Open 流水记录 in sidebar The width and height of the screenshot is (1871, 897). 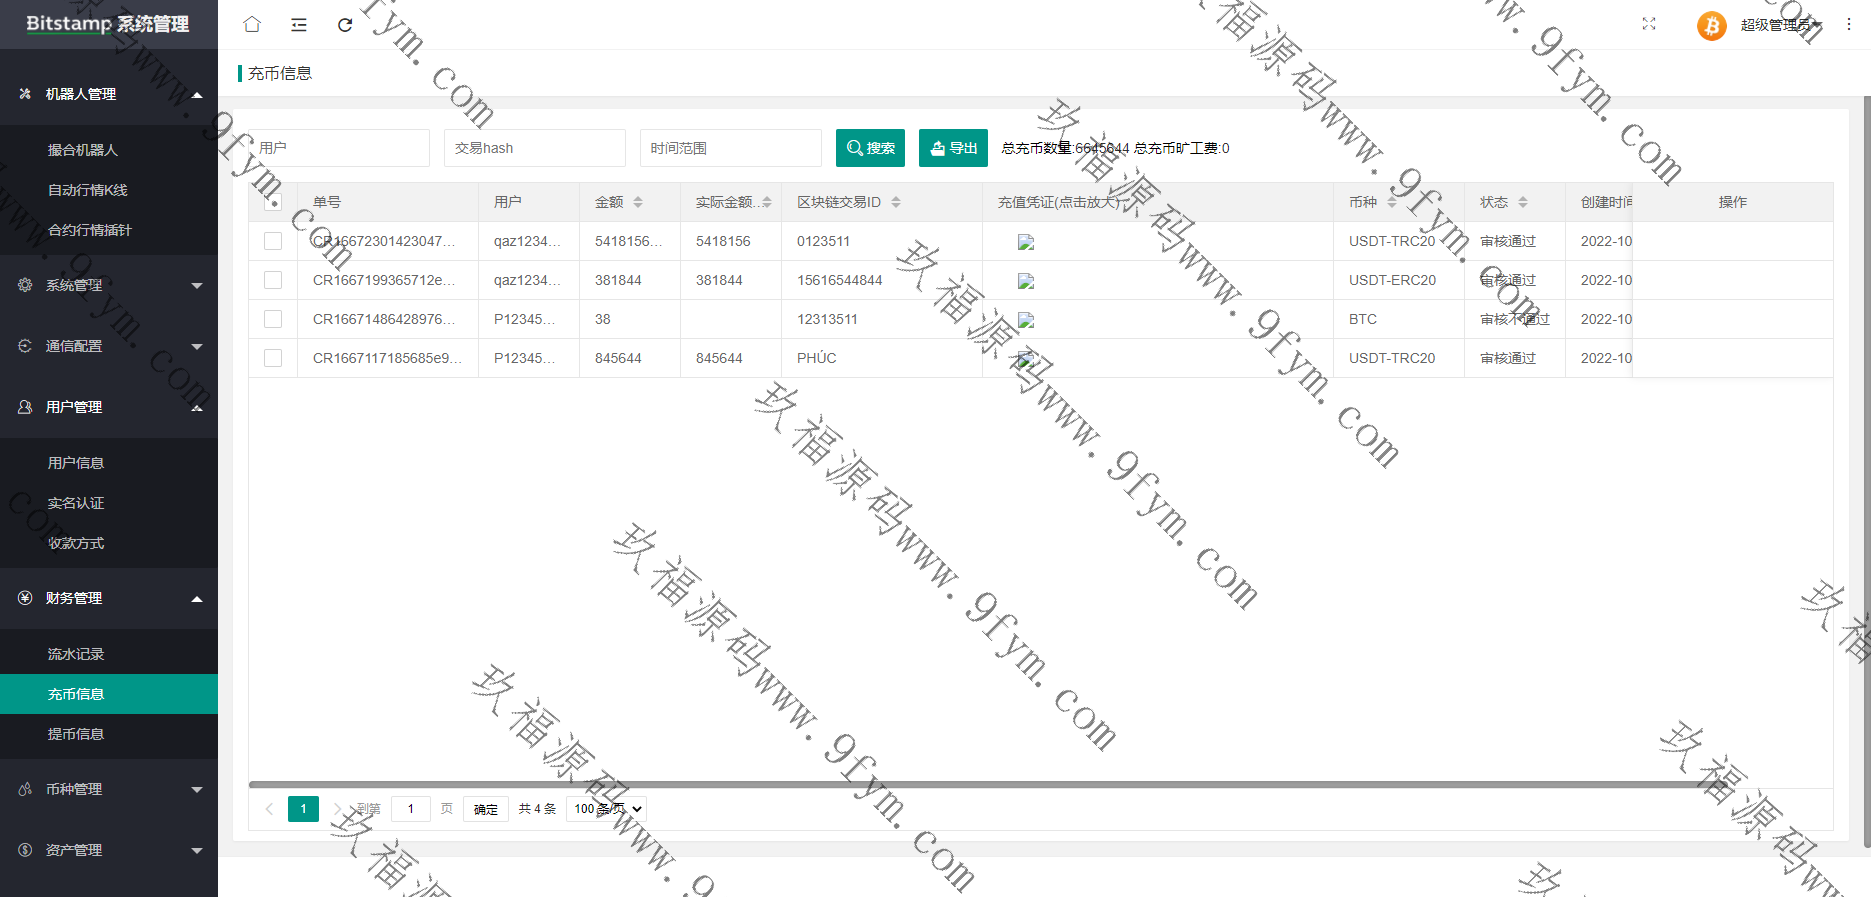pyautogui.click(x=76, y=654)
